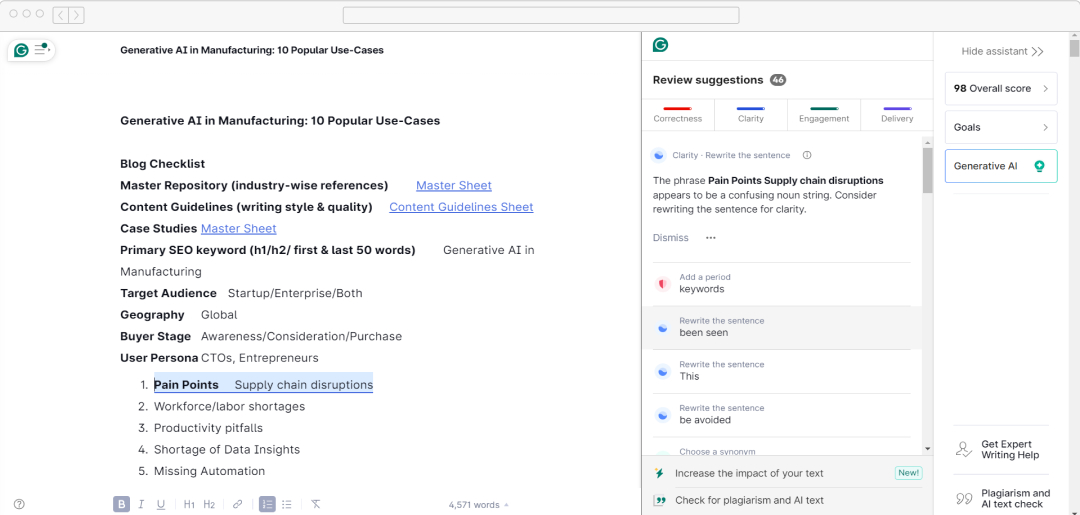
Task: Click expert writing help person icon
Action: pyautogui.click(x=963, y=450)
